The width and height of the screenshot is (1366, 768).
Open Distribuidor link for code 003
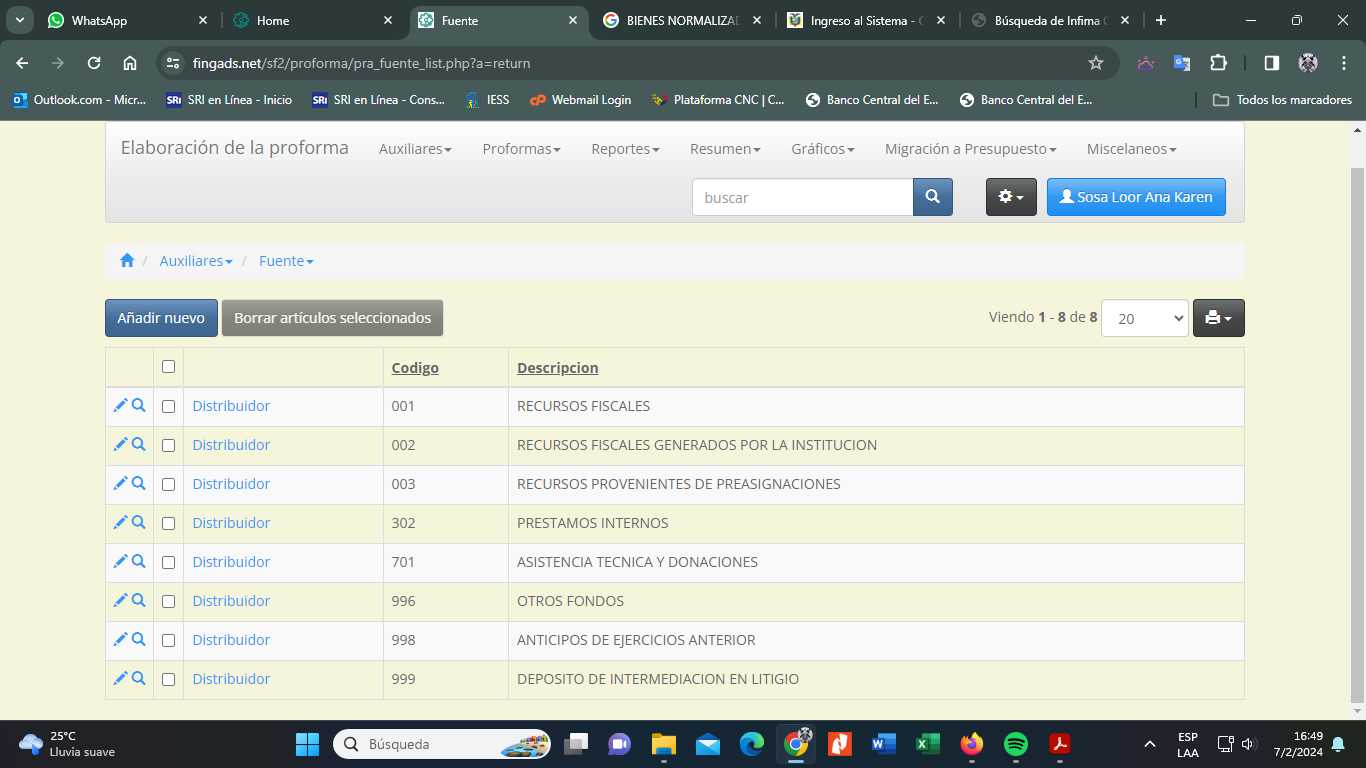click(x=231, y=484)
